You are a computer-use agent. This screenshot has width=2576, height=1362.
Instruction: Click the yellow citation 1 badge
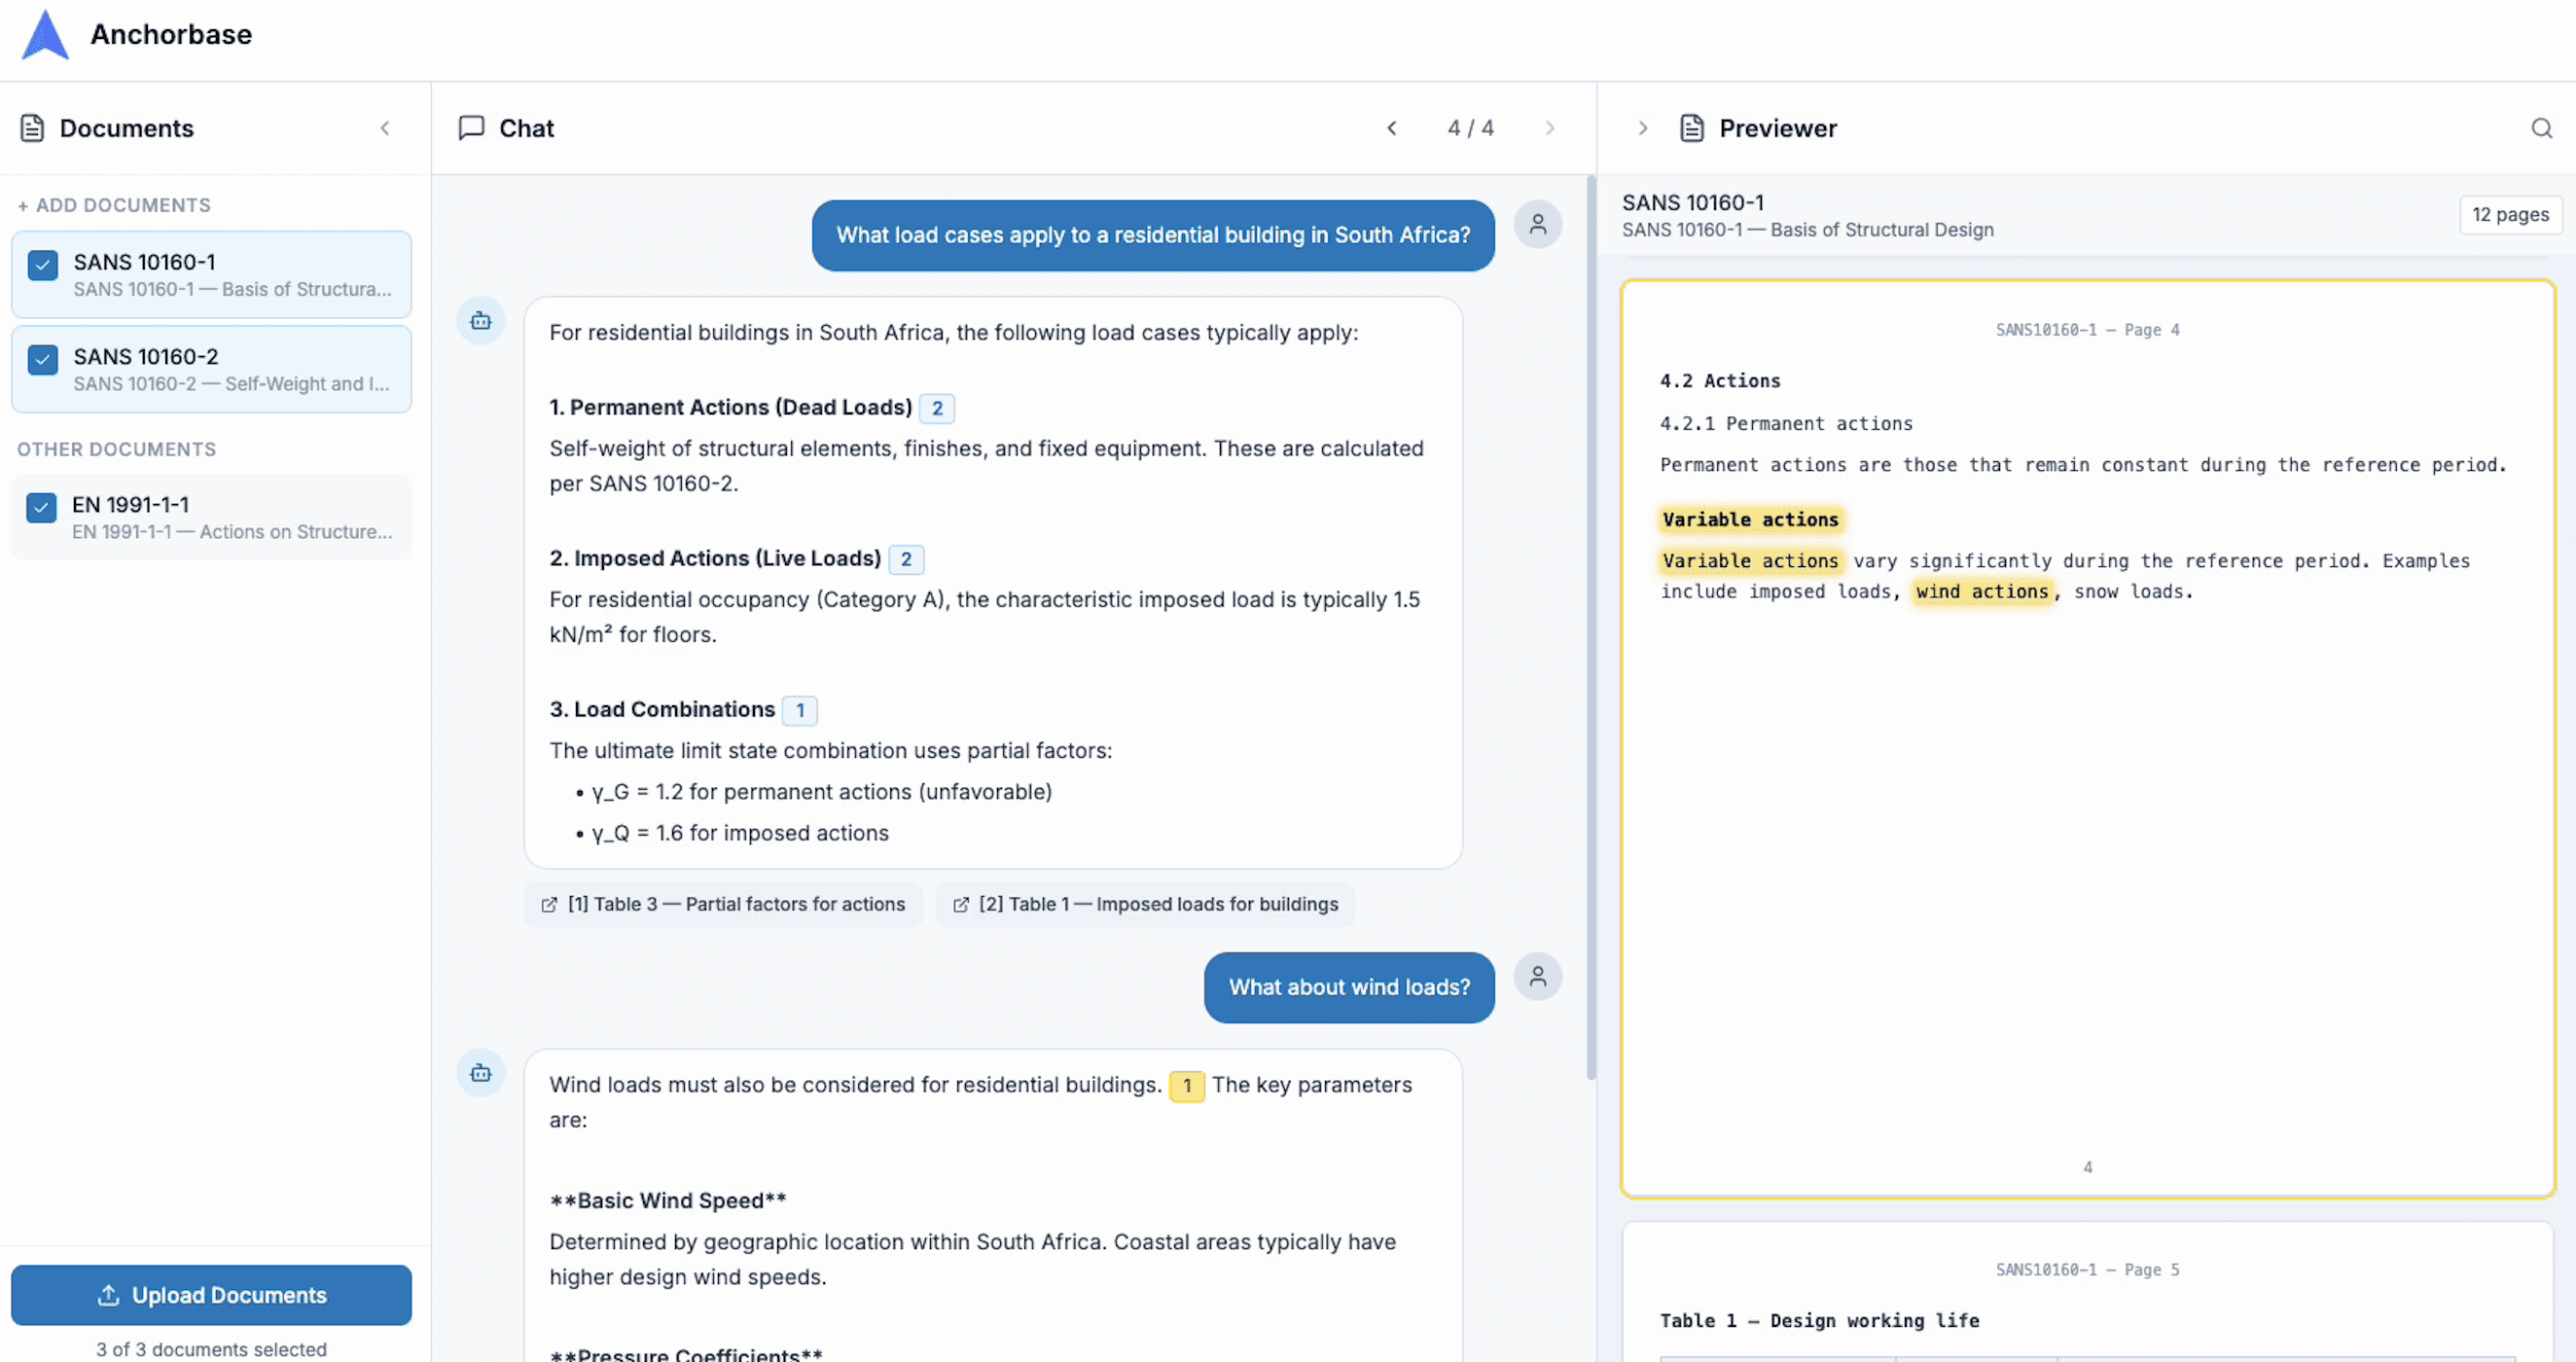(1186, 1085)
